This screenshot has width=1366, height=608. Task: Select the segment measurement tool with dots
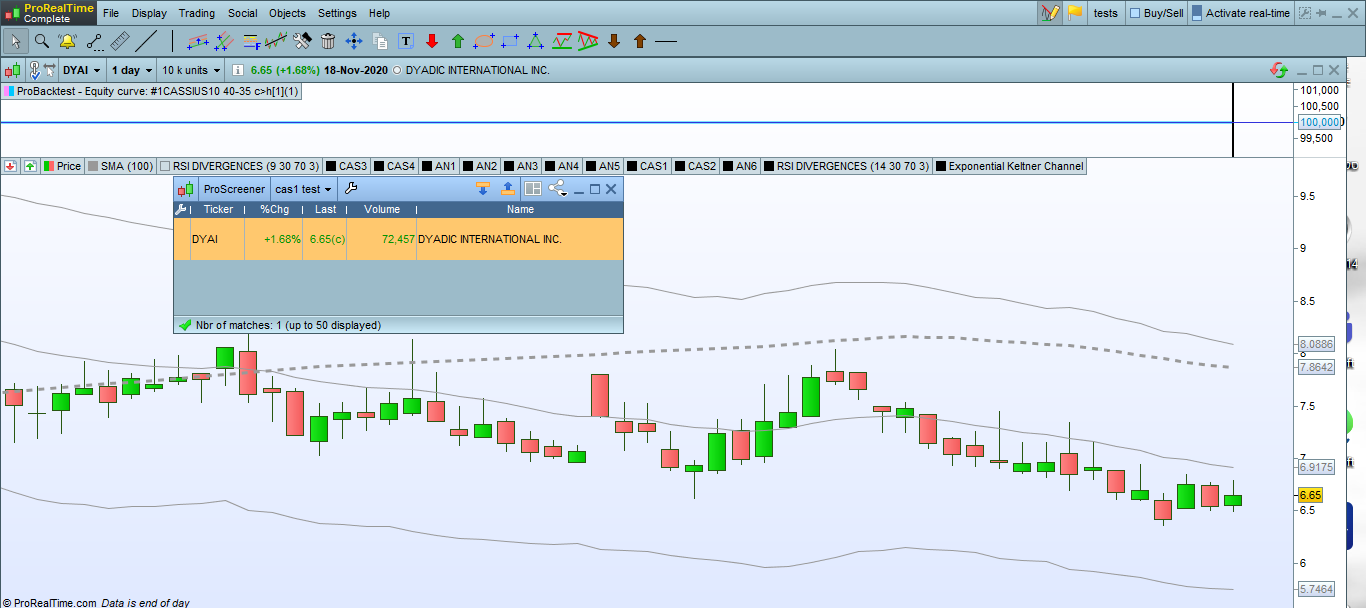click(x=94, y=41)
